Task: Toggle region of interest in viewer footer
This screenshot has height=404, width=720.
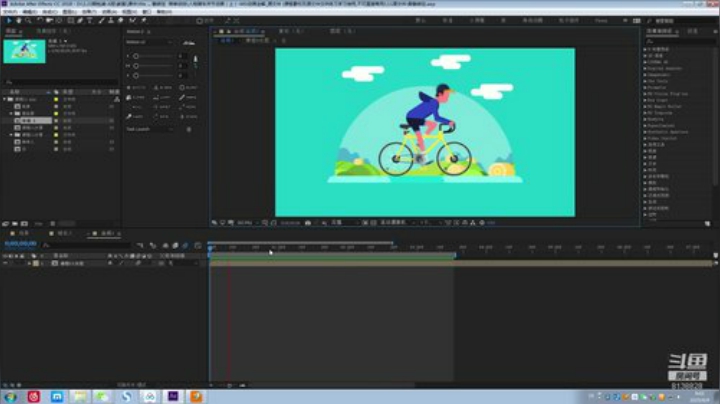Action: (x=365, y=223)
